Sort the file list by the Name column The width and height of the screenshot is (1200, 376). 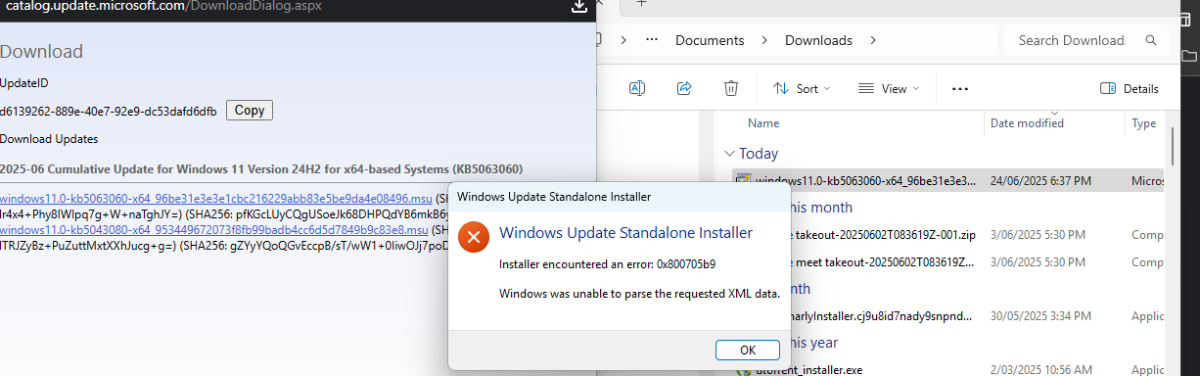pos(764,123)
